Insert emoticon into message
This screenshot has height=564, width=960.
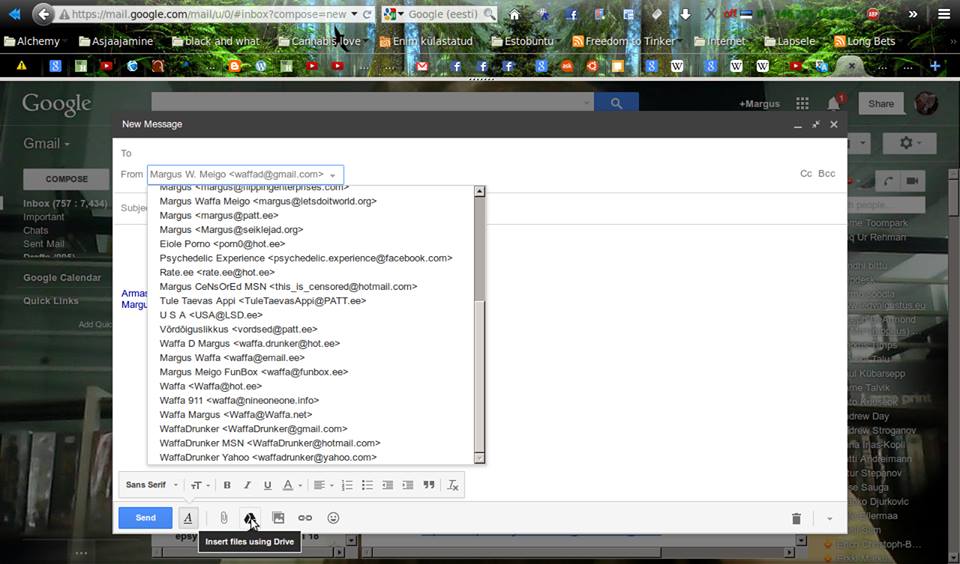(333, 518)
